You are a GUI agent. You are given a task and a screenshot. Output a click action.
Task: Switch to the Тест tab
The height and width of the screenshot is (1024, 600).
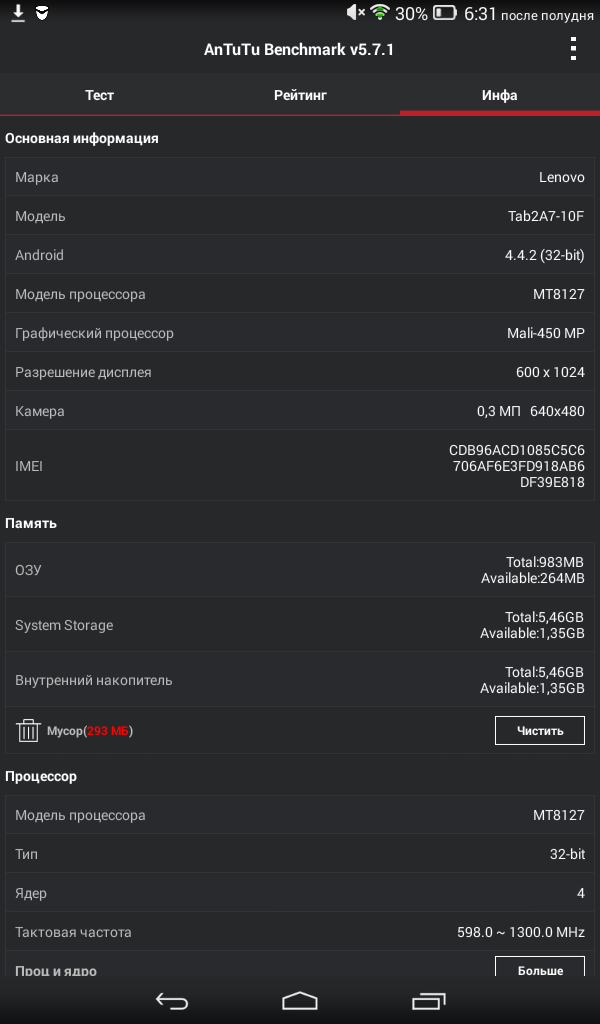click(x=99, y=95)
